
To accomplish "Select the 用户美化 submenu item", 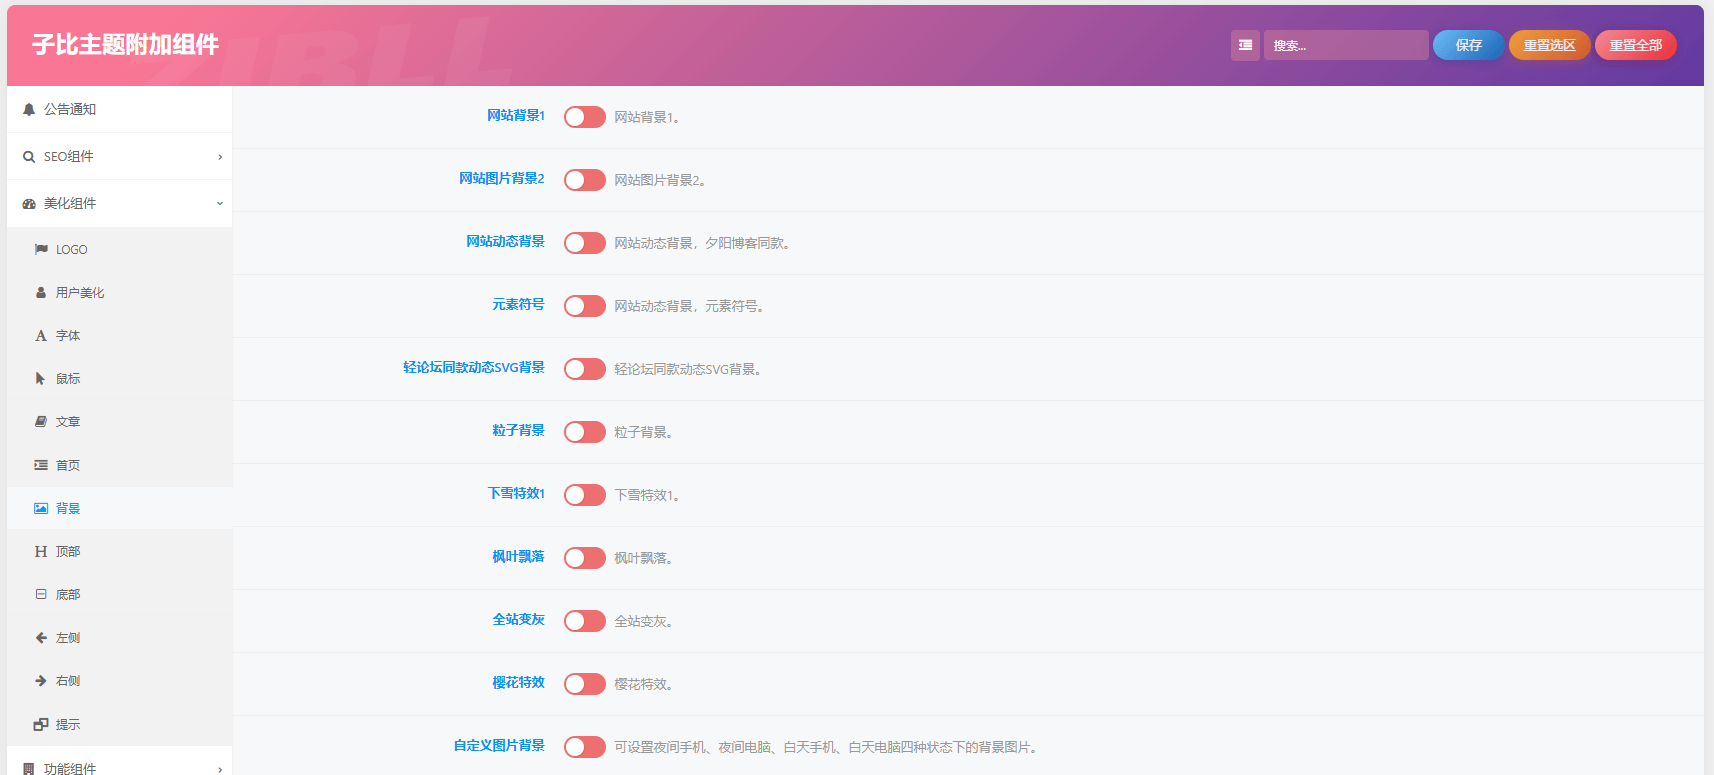I will [x=119, y=293].
